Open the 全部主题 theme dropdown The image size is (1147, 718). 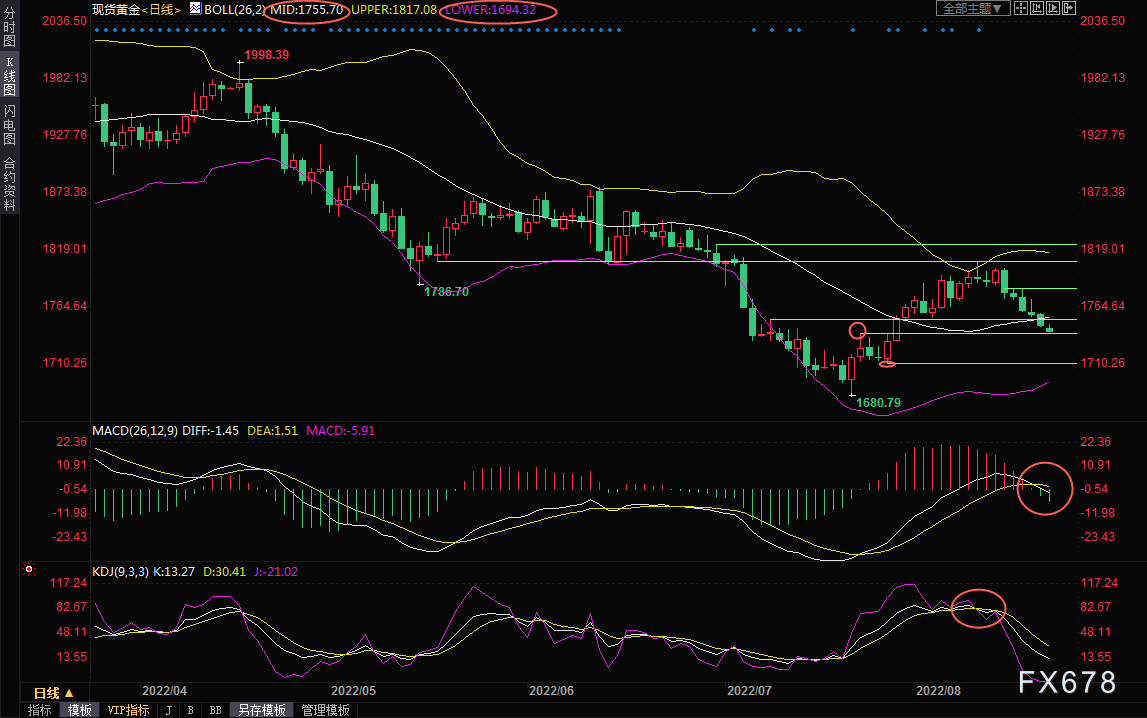coord(973,9)
